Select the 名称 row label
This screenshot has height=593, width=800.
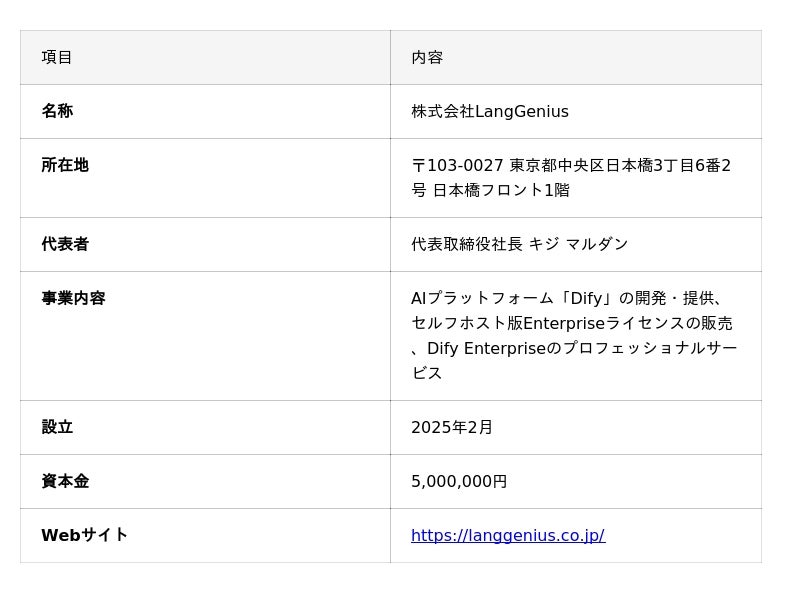(x=205, y=112)
